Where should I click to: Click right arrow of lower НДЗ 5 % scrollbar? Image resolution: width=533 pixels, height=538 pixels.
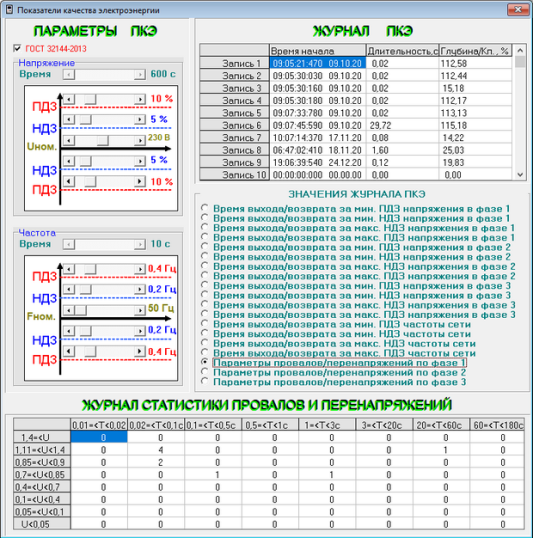(x=139, y=161)
